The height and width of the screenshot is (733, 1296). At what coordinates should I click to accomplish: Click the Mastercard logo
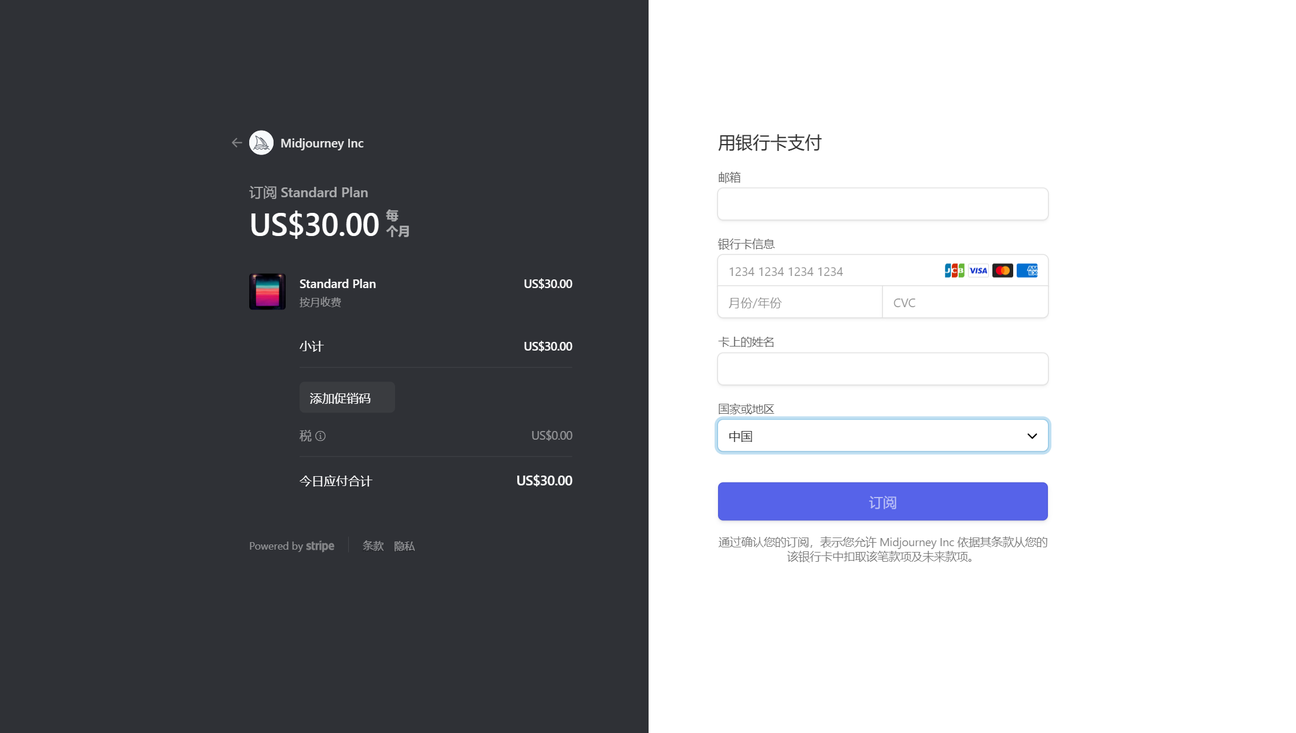point(1002,271)
